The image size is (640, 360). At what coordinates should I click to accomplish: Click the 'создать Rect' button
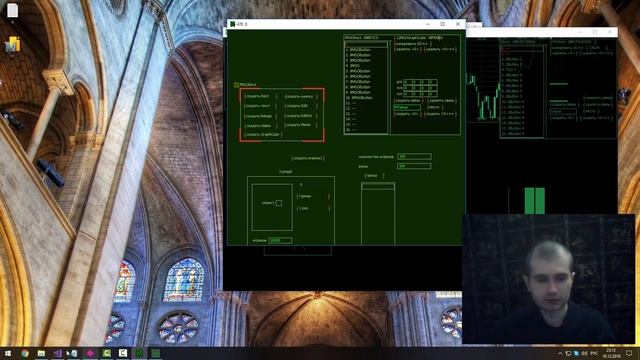click(260, 96)
